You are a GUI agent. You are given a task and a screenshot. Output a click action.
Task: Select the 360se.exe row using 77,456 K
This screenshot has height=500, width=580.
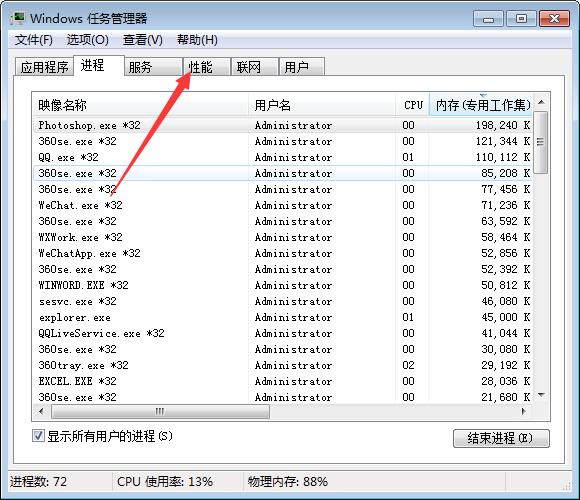pyautogui.click(x=283, y=189)
